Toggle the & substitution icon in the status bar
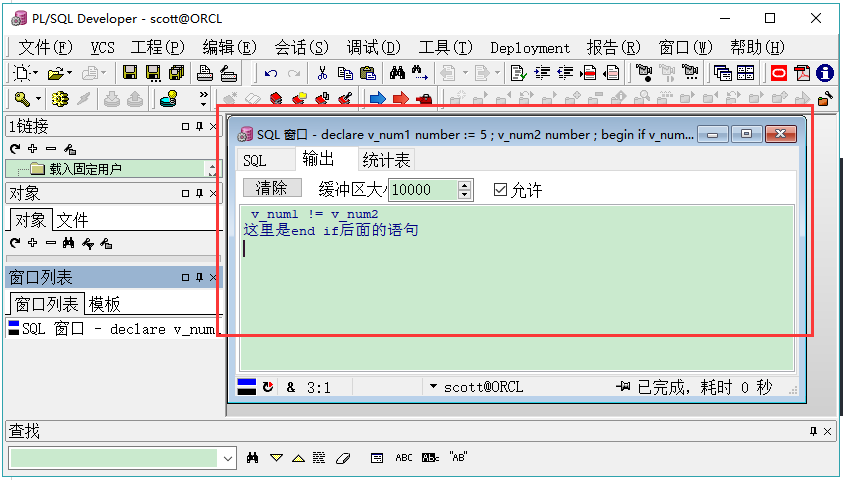 pos(291,387)
